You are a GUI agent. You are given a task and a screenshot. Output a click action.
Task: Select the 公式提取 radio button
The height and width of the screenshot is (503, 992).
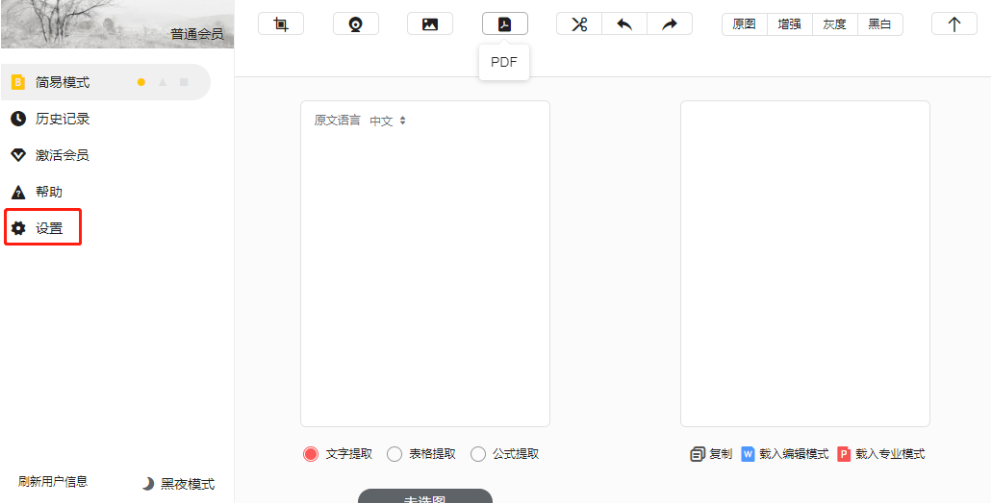[x=478, y=454]
